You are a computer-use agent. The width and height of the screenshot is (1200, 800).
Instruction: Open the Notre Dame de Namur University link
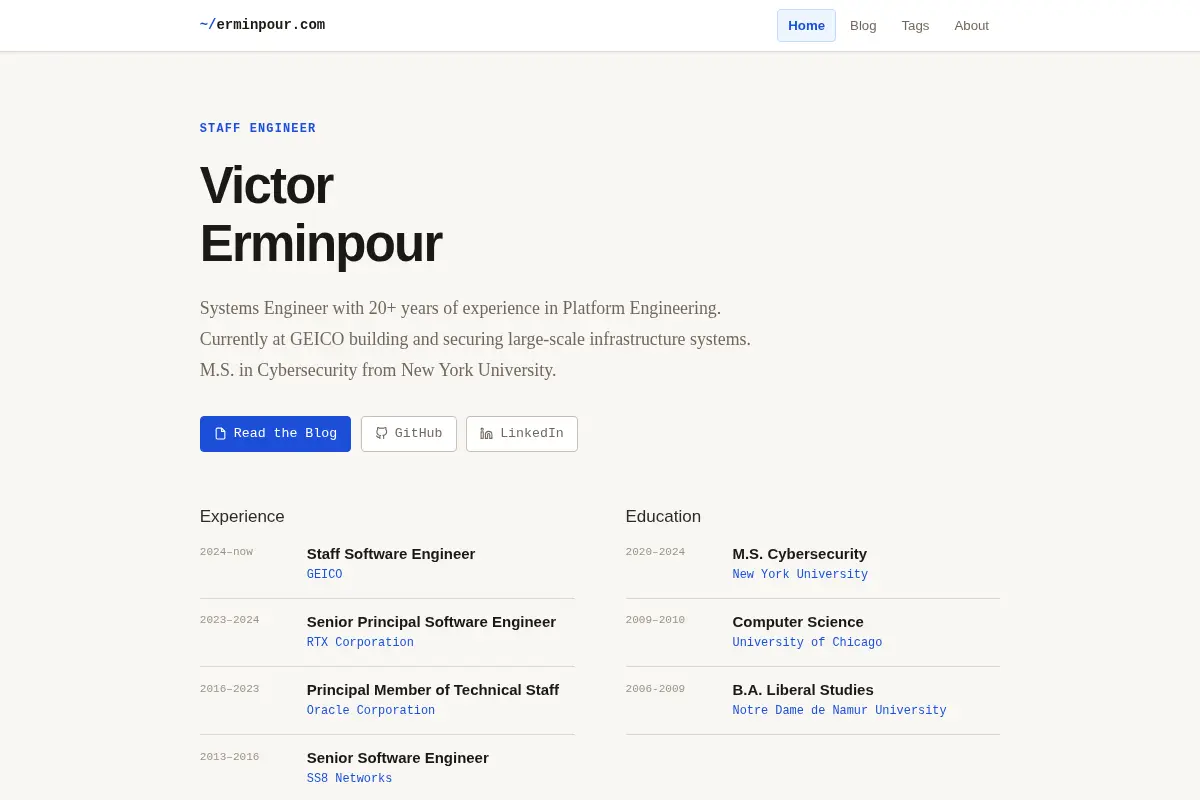839,711
